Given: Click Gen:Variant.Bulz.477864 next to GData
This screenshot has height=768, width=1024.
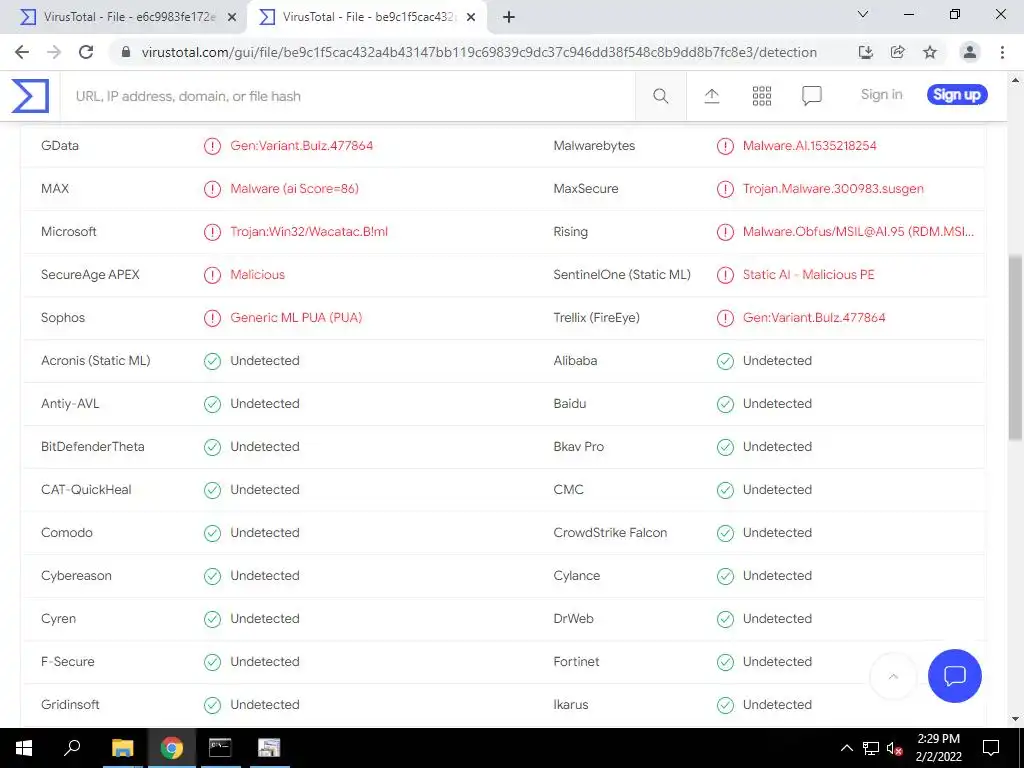Looking at the screenshot, I should pyautogui.click(x=301, y=146).
